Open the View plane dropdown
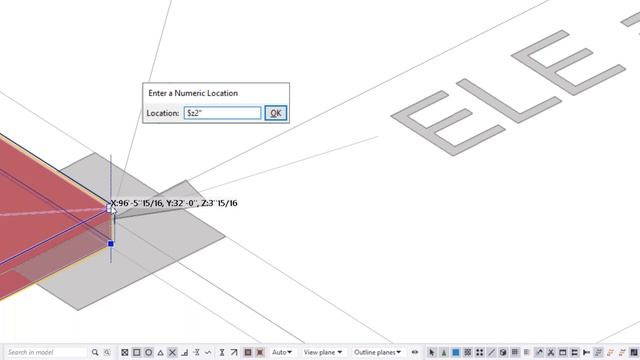The image size is (640, 360). 322,352
